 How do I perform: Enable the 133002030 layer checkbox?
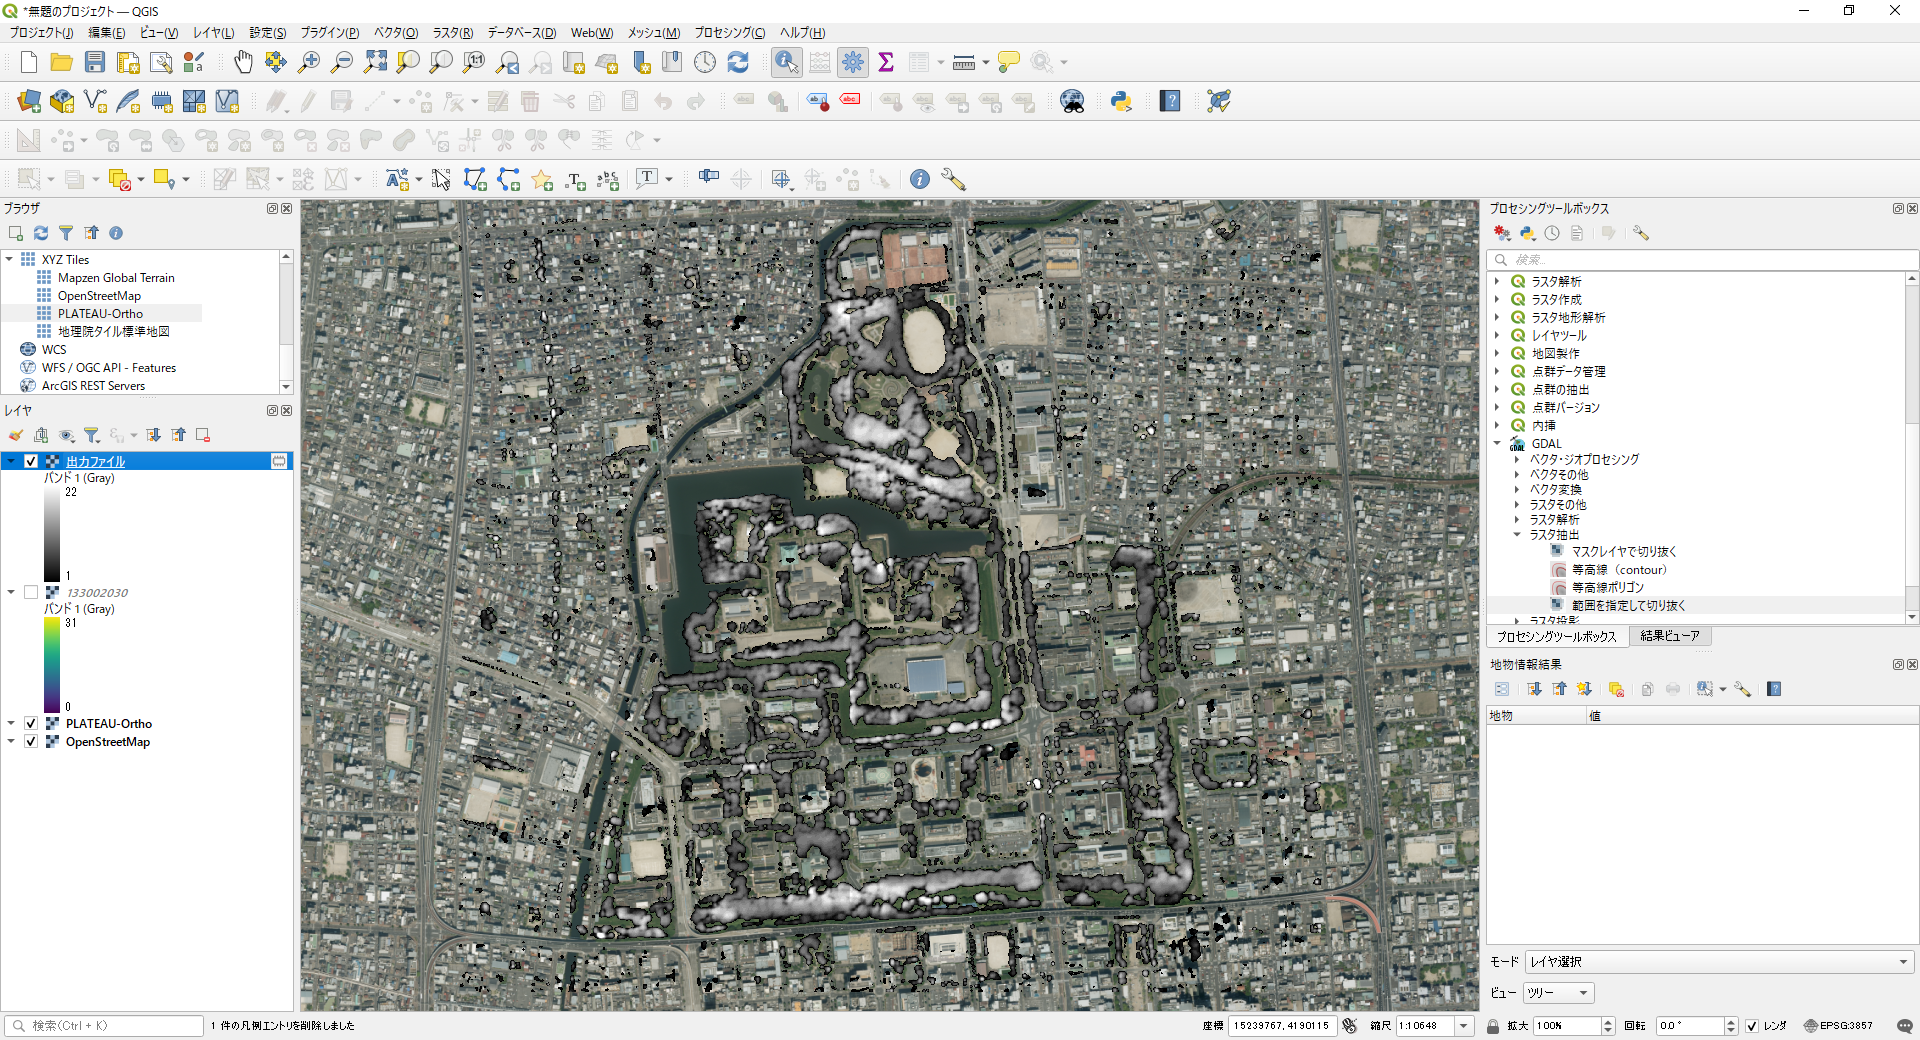31,592
